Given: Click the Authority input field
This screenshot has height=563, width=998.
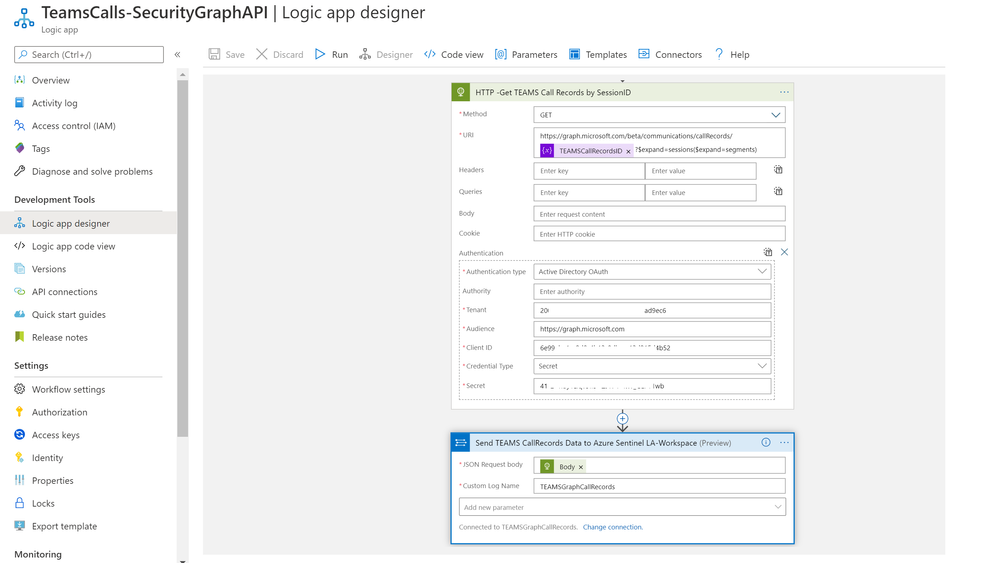Looking at the screenshot, I should point(652,291).
